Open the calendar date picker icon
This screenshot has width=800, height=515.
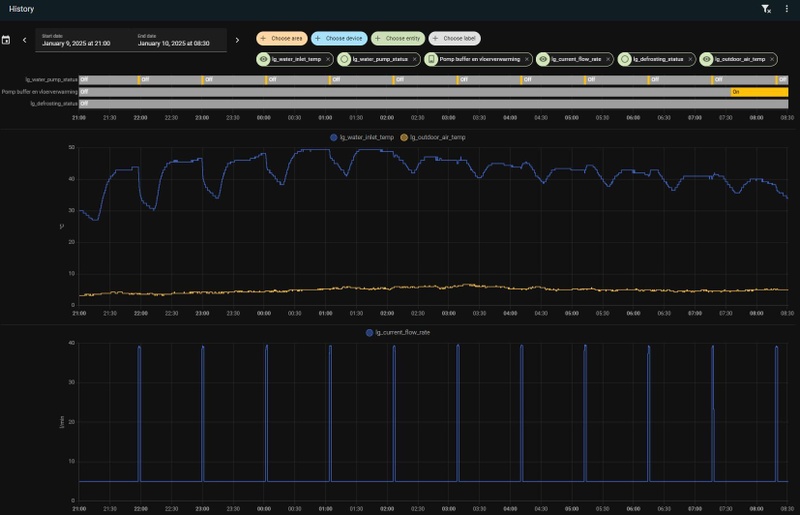[7, 40]
